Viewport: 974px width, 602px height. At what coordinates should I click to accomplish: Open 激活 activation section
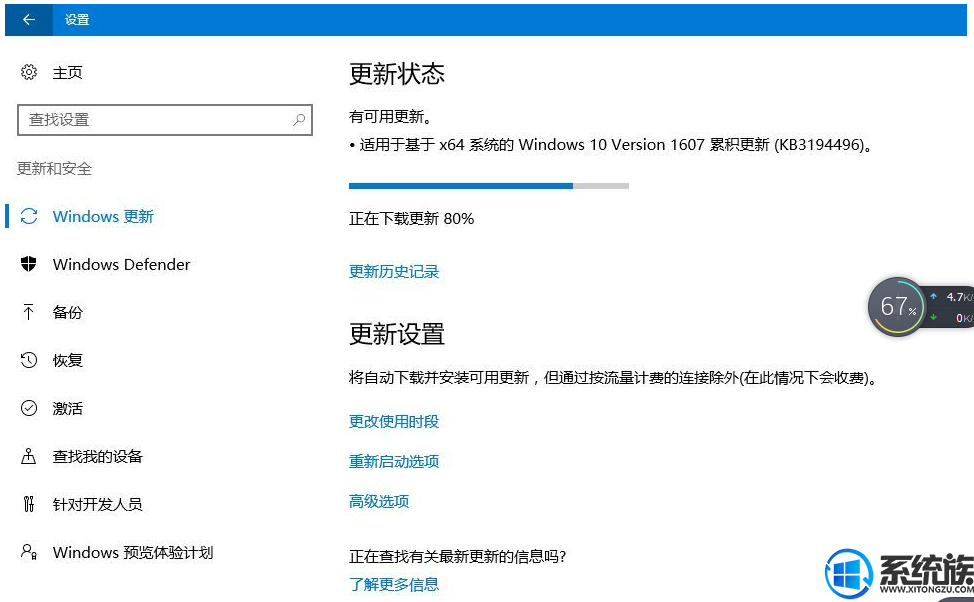(x=67, y=408)
